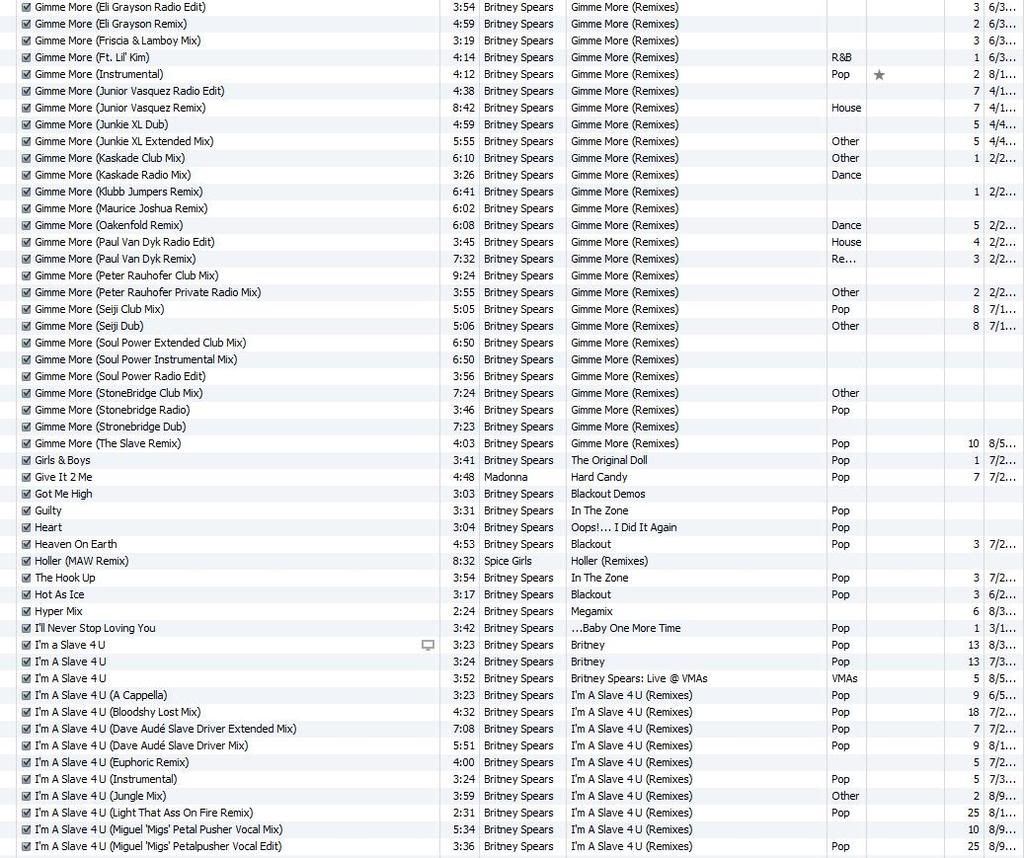Select the Hard Candy album cell
The width and height of the screenshot is (1024, 858).
[x=599, y=478]
